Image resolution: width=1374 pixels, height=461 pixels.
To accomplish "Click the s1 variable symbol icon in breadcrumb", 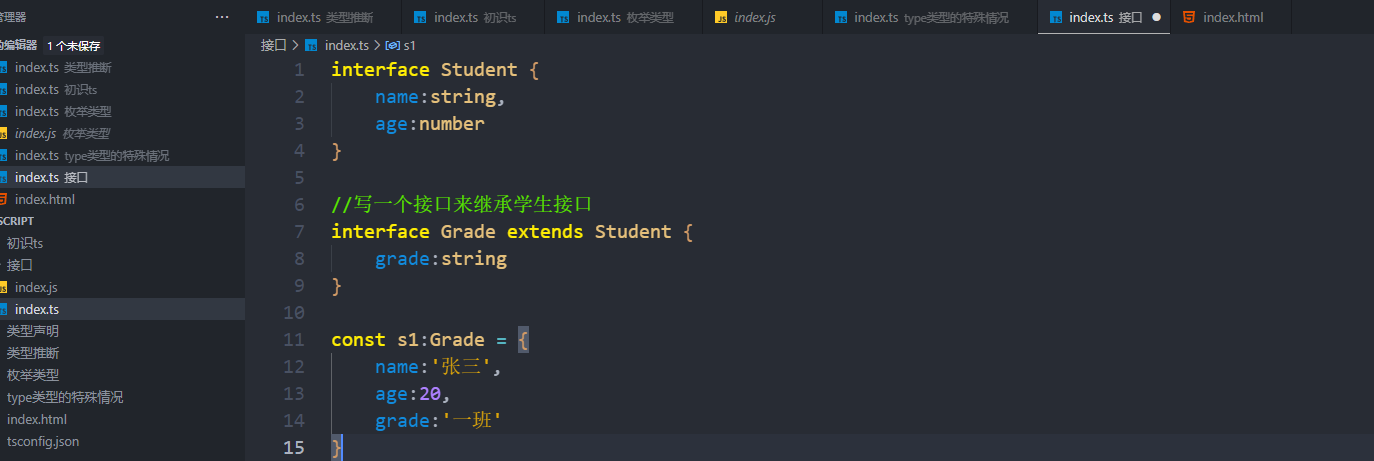I will tap(393, 45).
